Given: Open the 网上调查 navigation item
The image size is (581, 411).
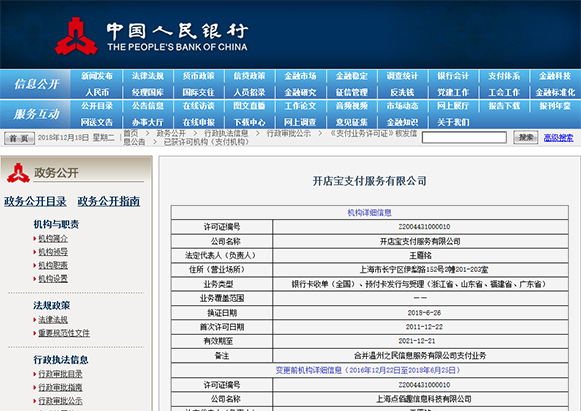Looking at the screenshot, I should pyautogui.click(x=301, y=122).
